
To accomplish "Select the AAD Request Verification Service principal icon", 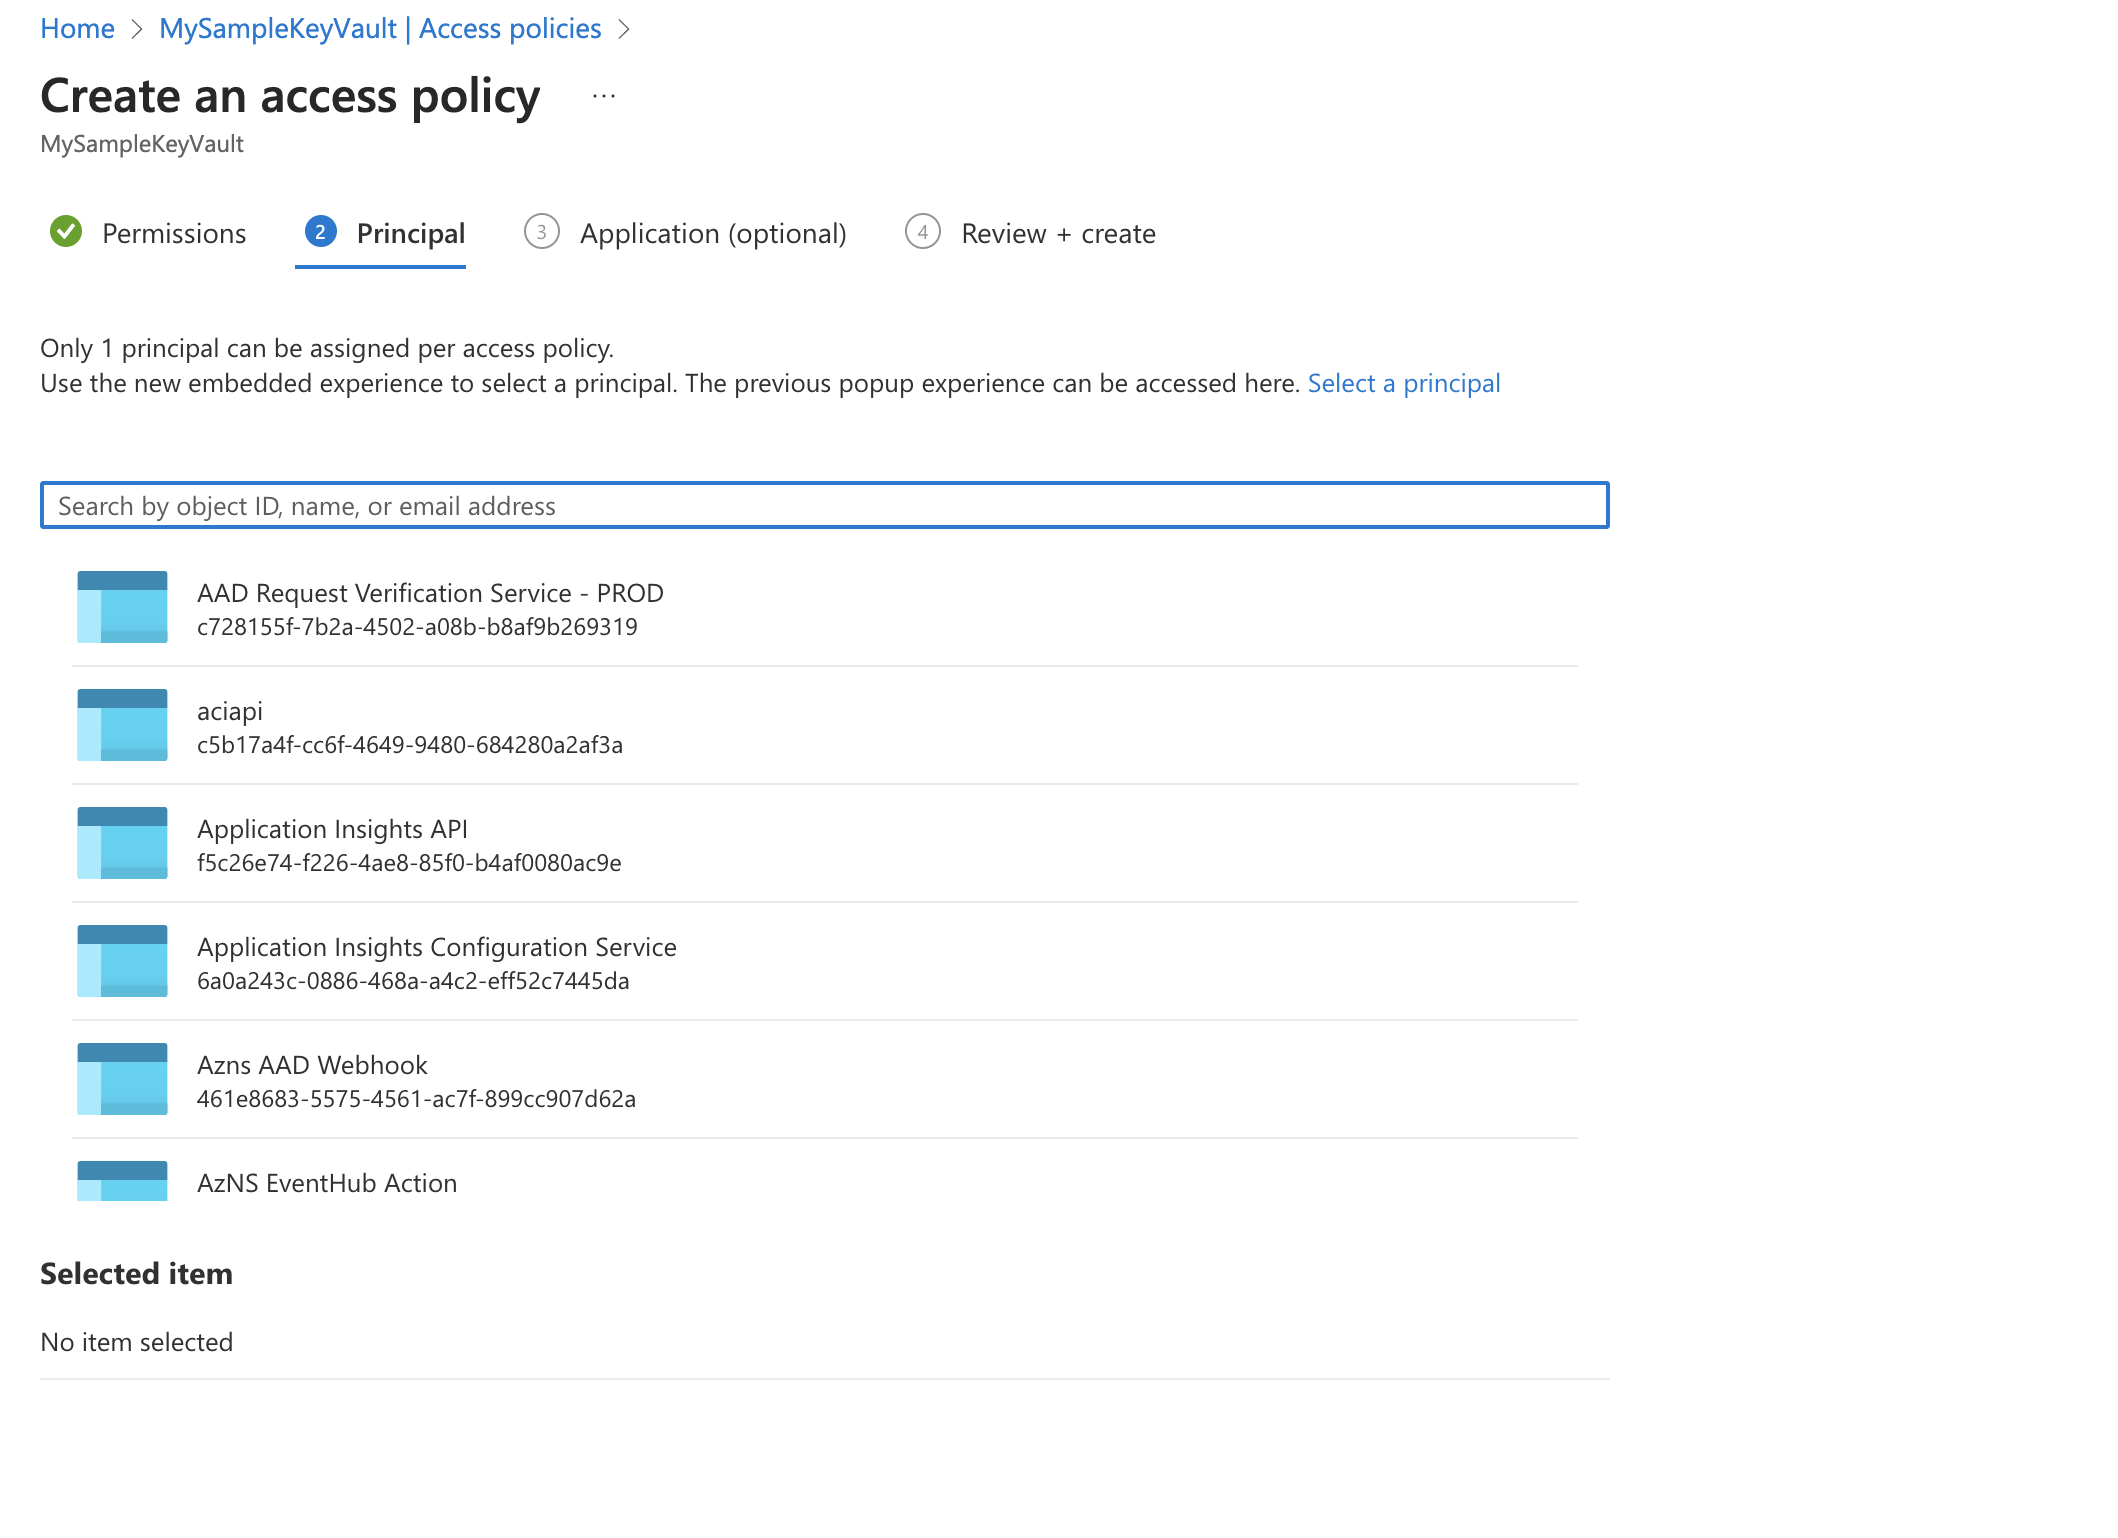I will (121, 607).
